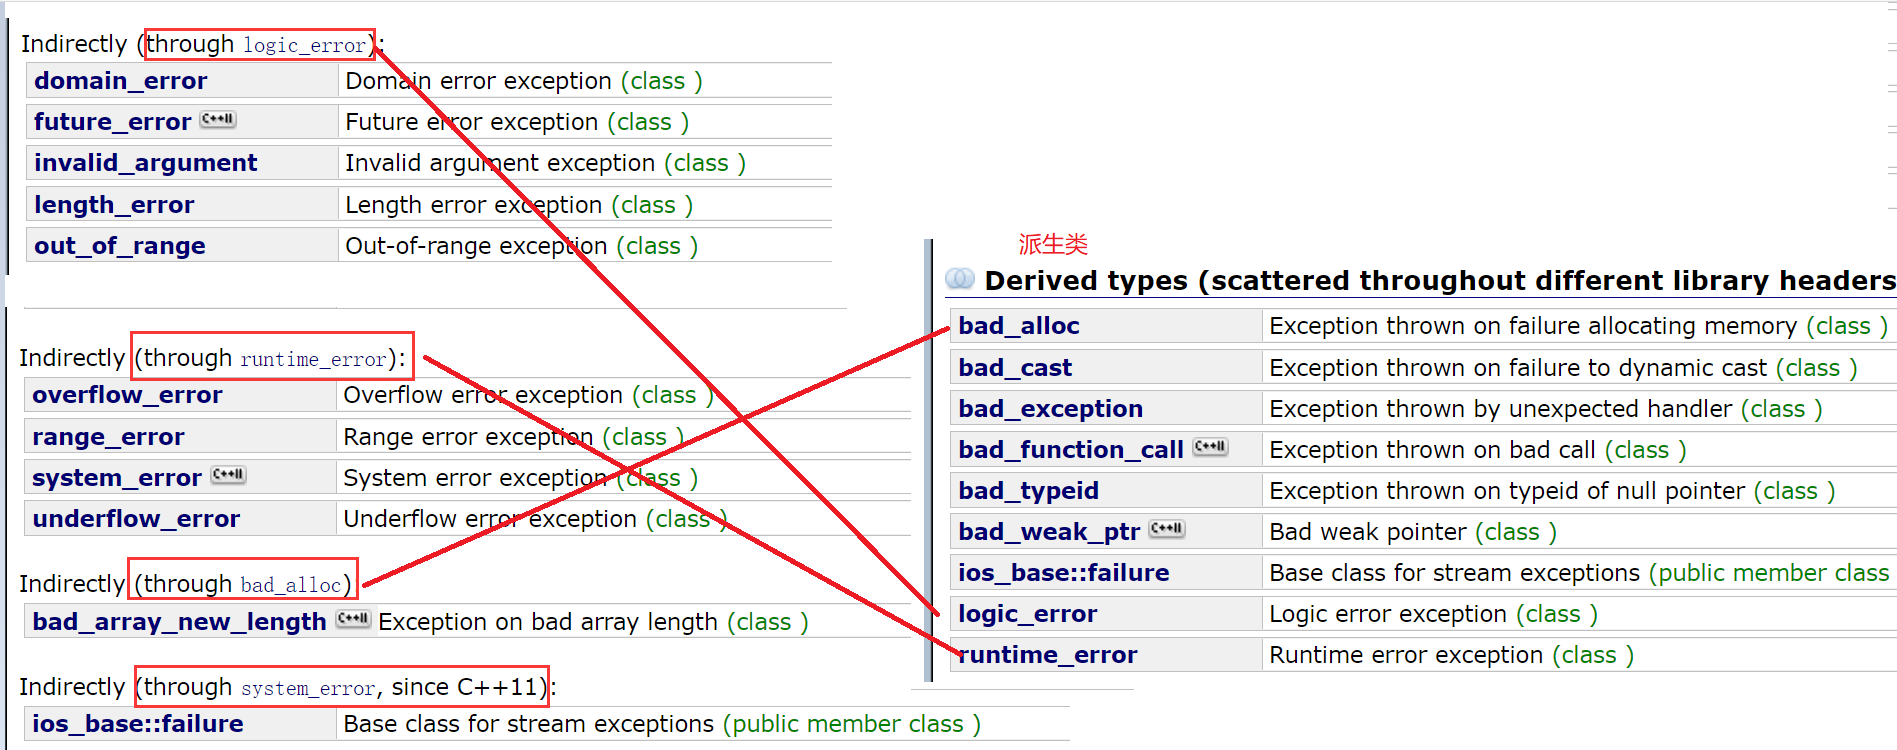Image resolution: width=1897 pixels, height=750 pixels.
Task: Click 'Out-of-range exception' description text
Action: coord(476,246)
